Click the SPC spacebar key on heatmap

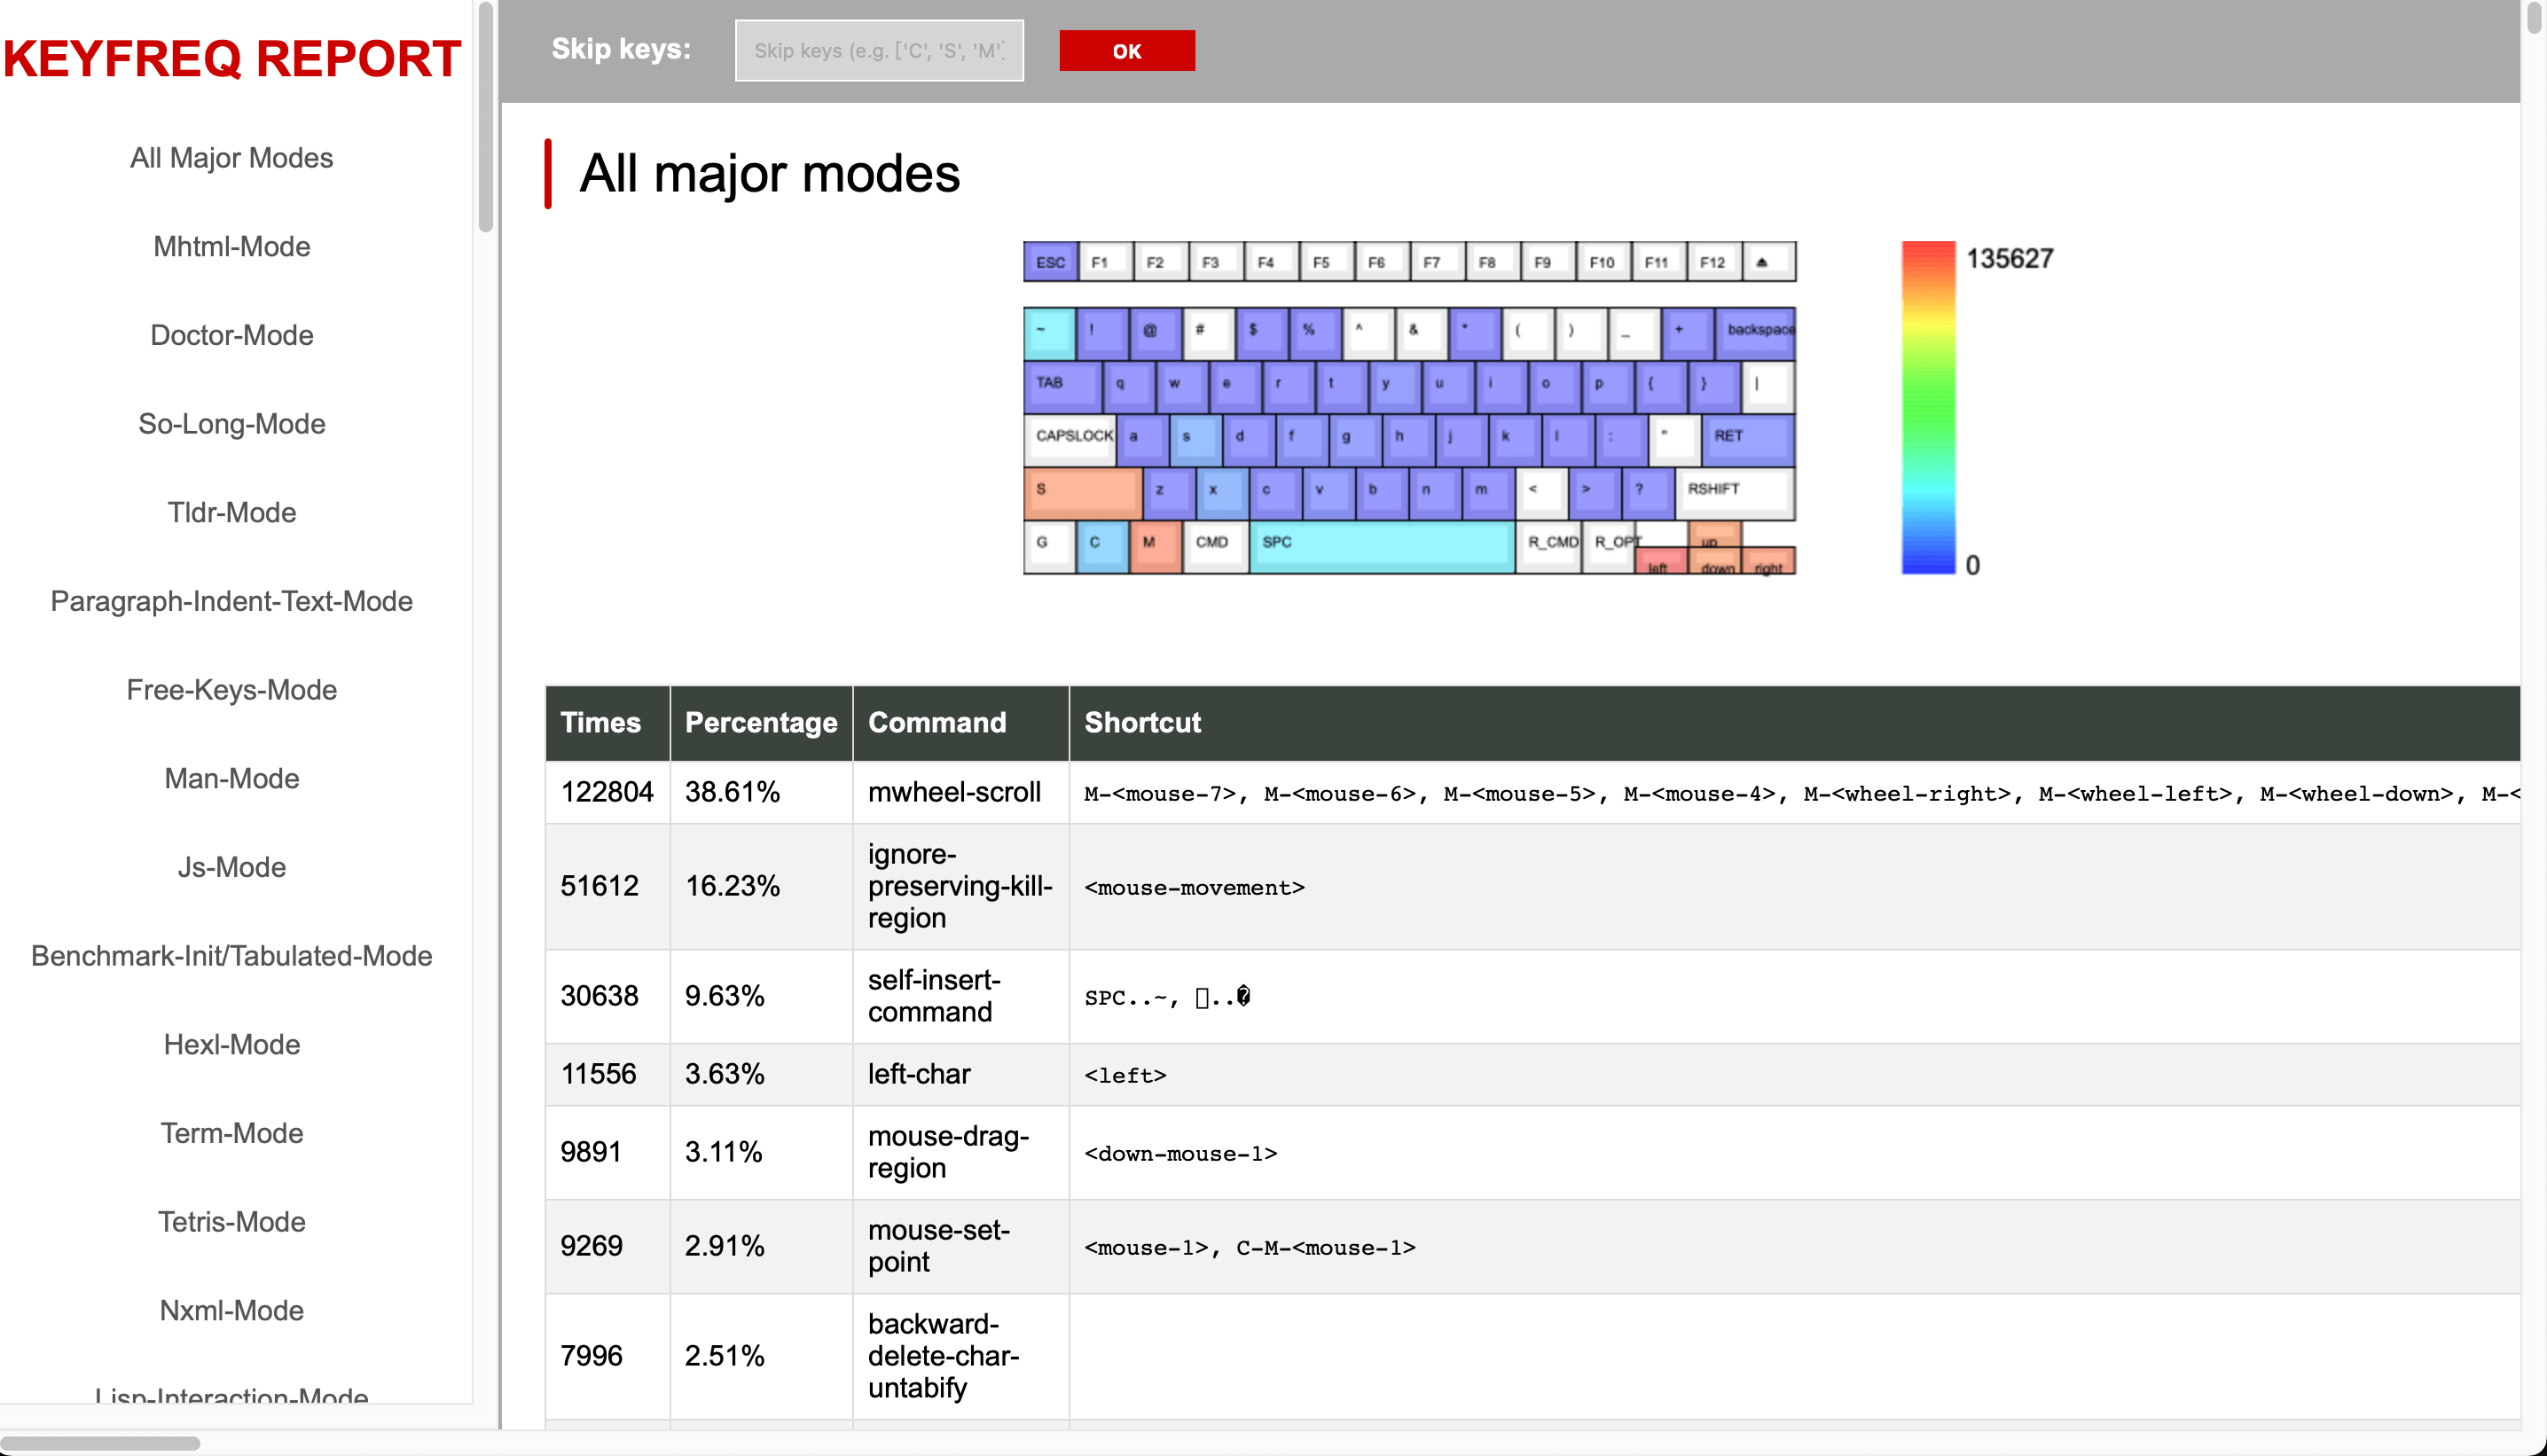tap(1381, 546)
